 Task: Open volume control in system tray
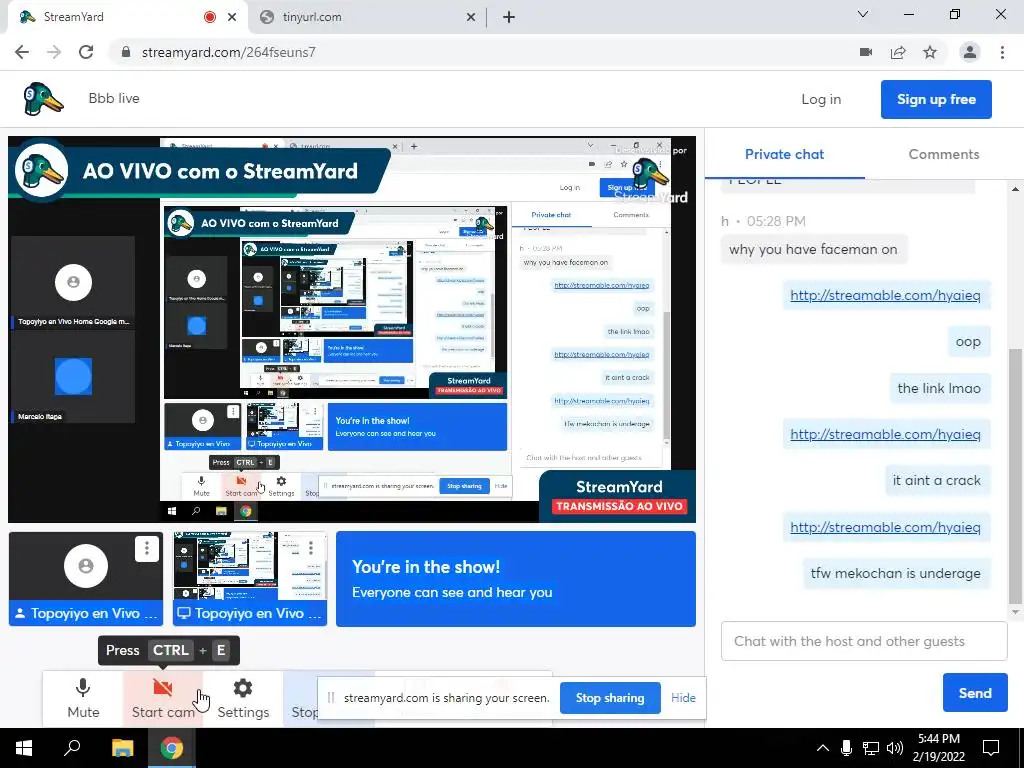pyautogui.click(x=895, y=748)
